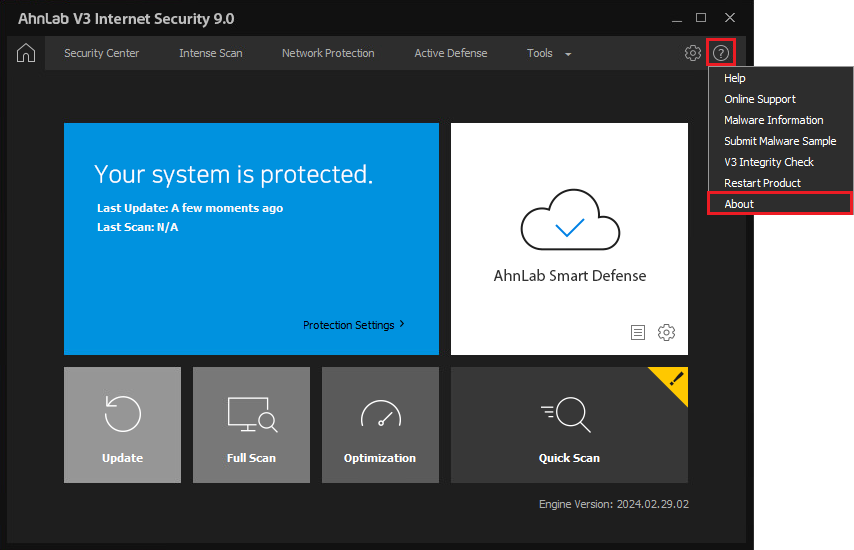
Task: Expand the Tools dropdown menu
Action: (549, 53)
